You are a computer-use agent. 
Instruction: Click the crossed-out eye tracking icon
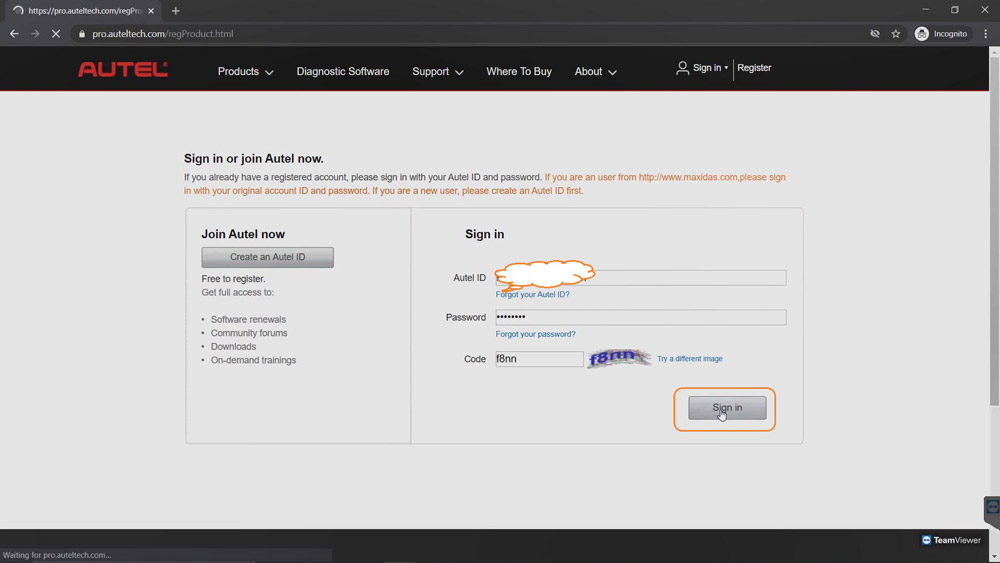[875, 34]
